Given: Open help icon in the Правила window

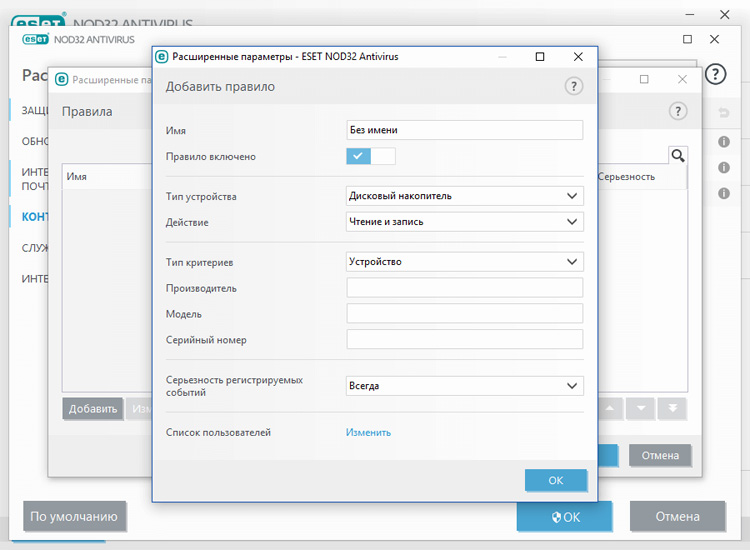Looking at the screenshot, I should tap(678, 111).
